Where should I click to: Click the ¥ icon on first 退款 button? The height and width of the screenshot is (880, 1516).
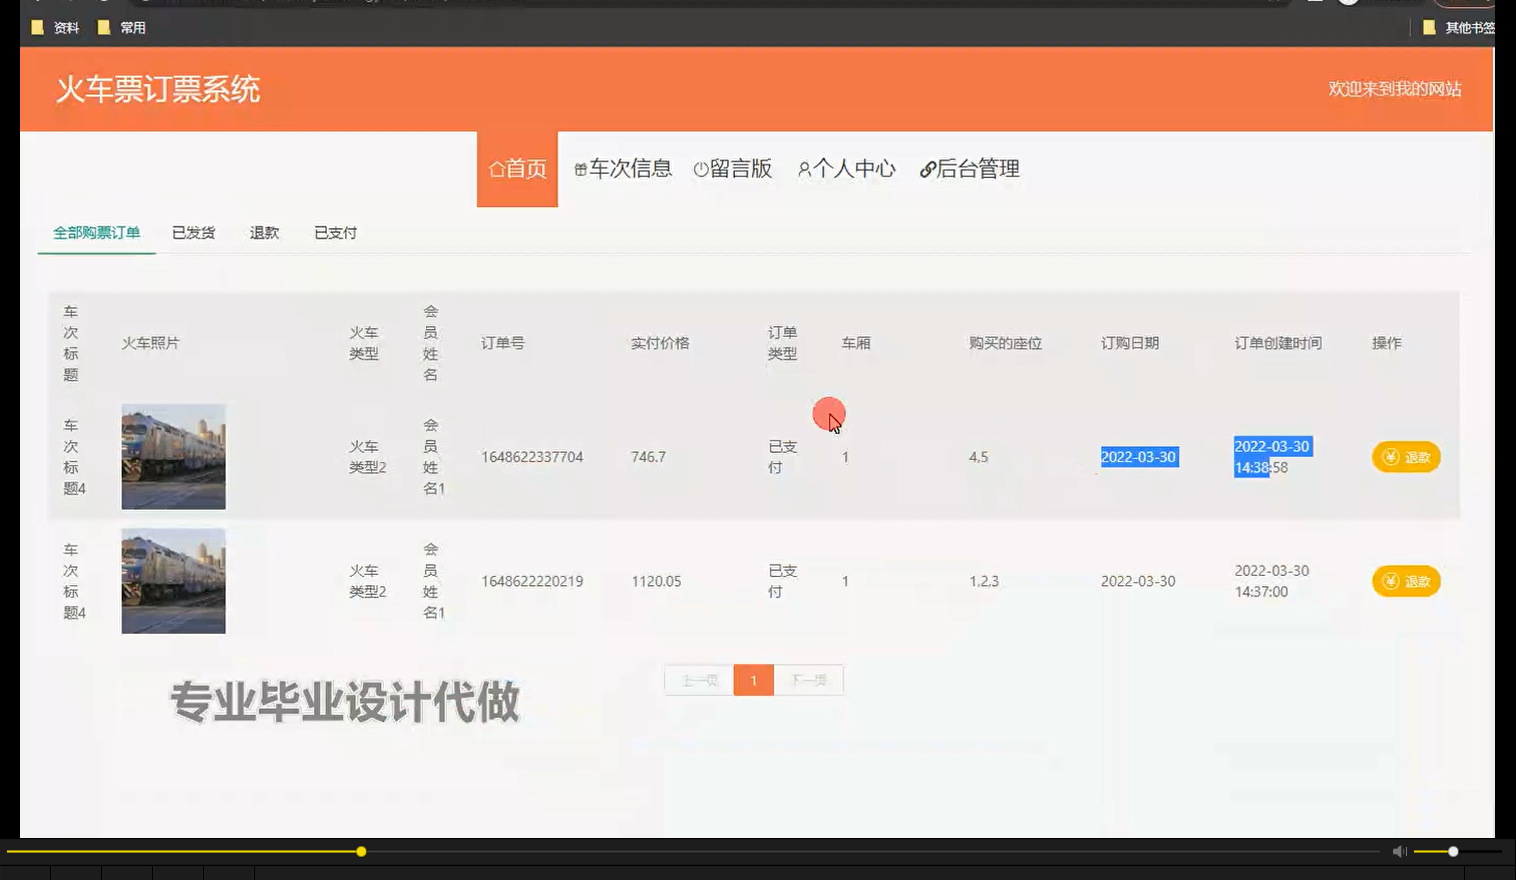point(1390,457)
